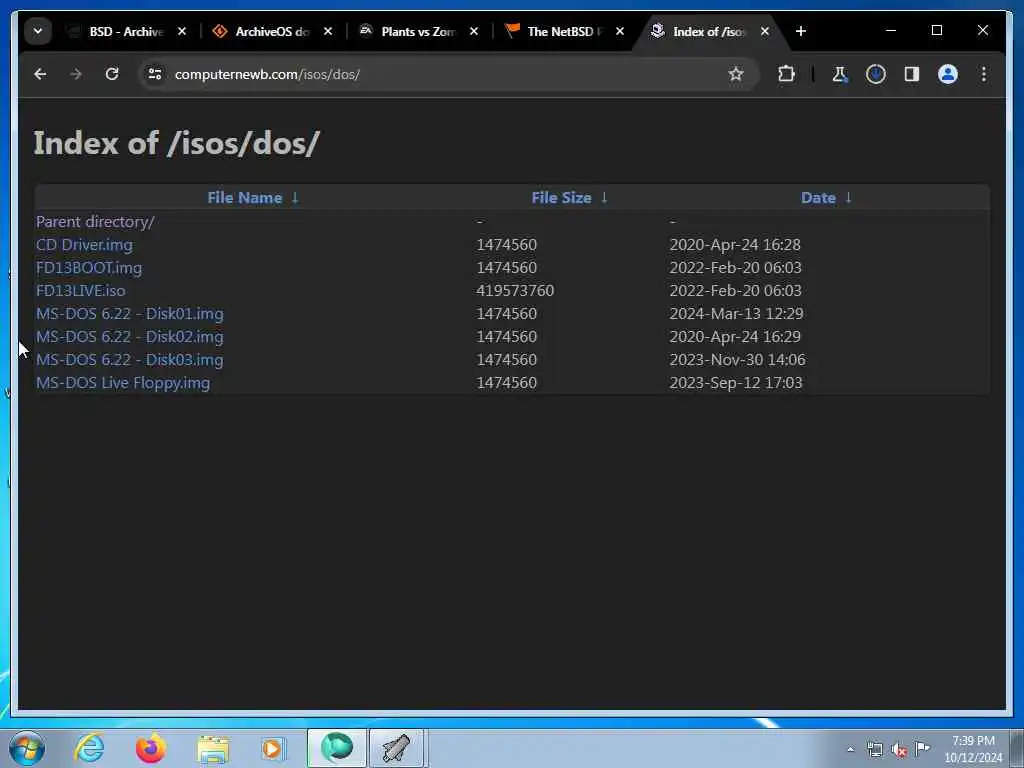Image resolution: width=1024 pixels, height=768 pixels.
Task: Sort by Date column header
Action: (818, 198)
